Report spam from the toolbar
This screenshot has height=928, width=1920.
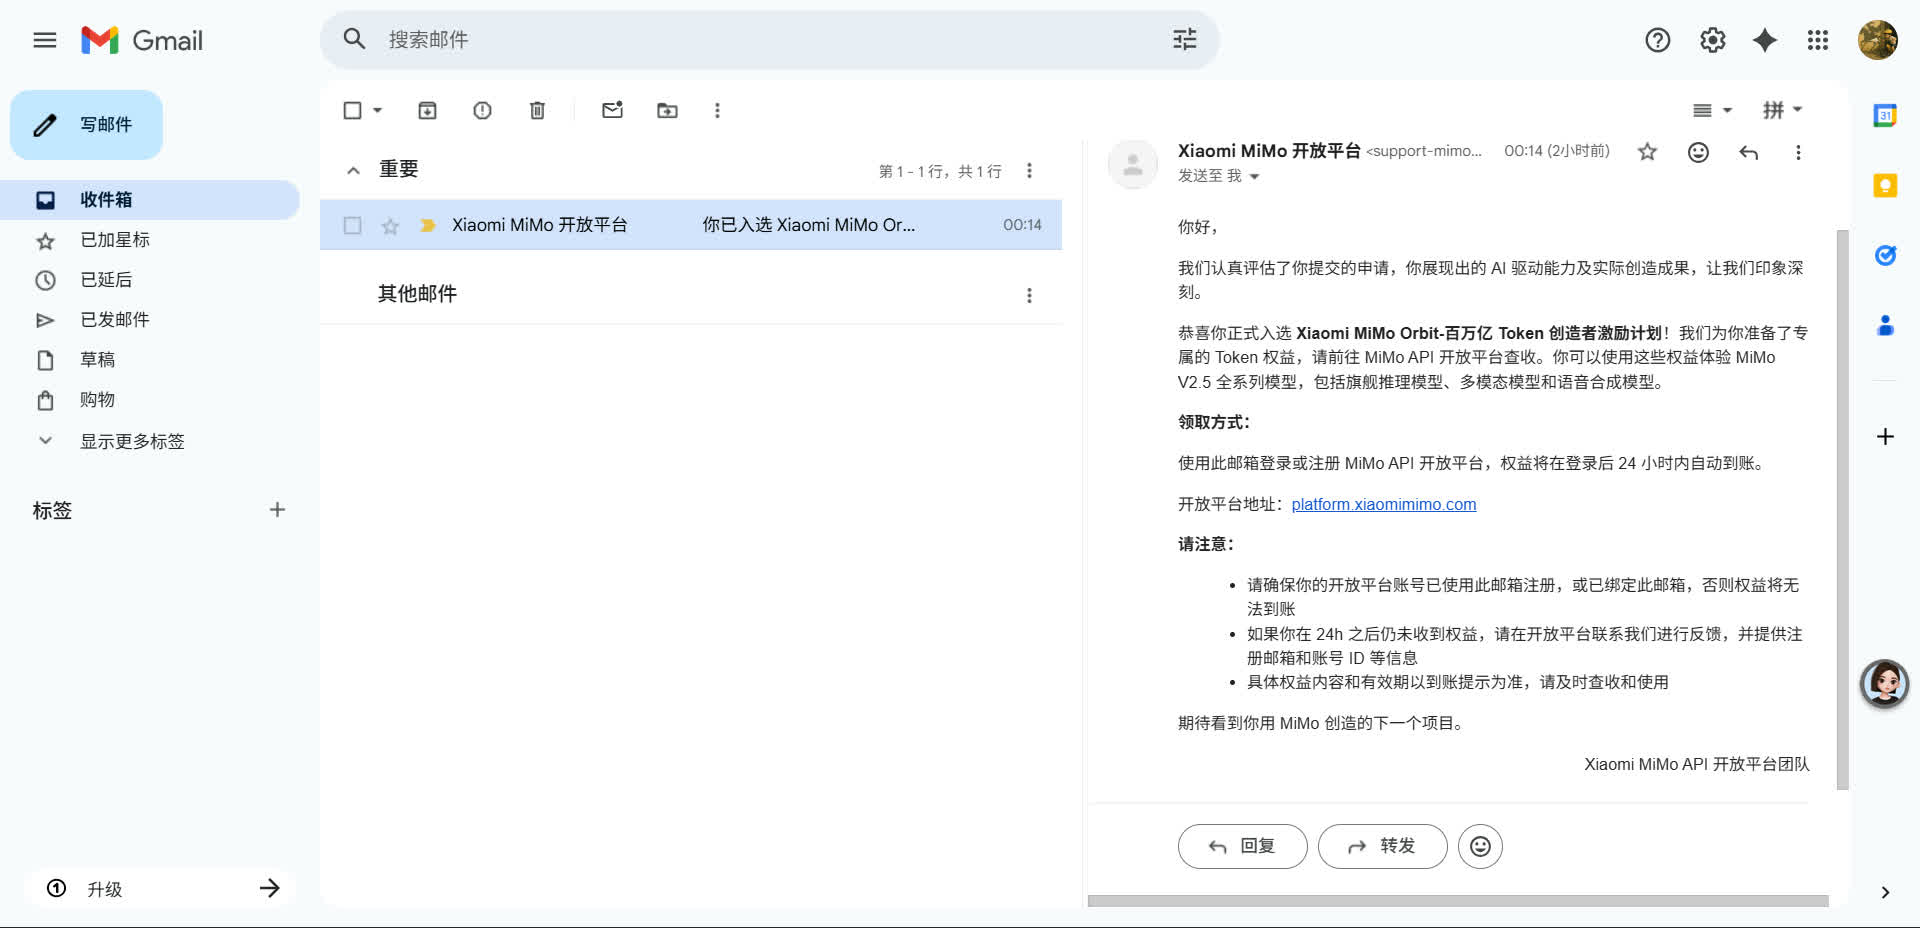(482, 110)
